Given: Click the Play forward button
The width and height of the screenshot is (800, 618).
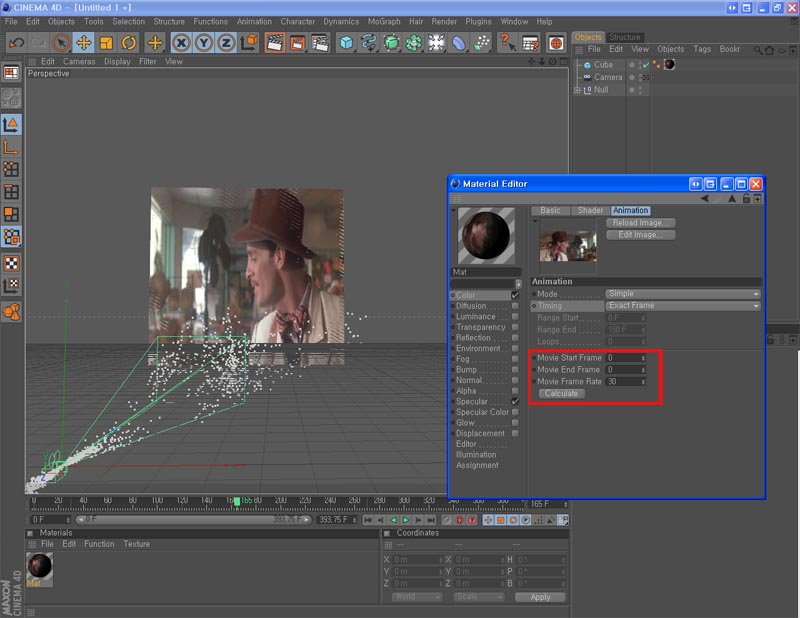Looking at the screenshot, I should point(406,520).
